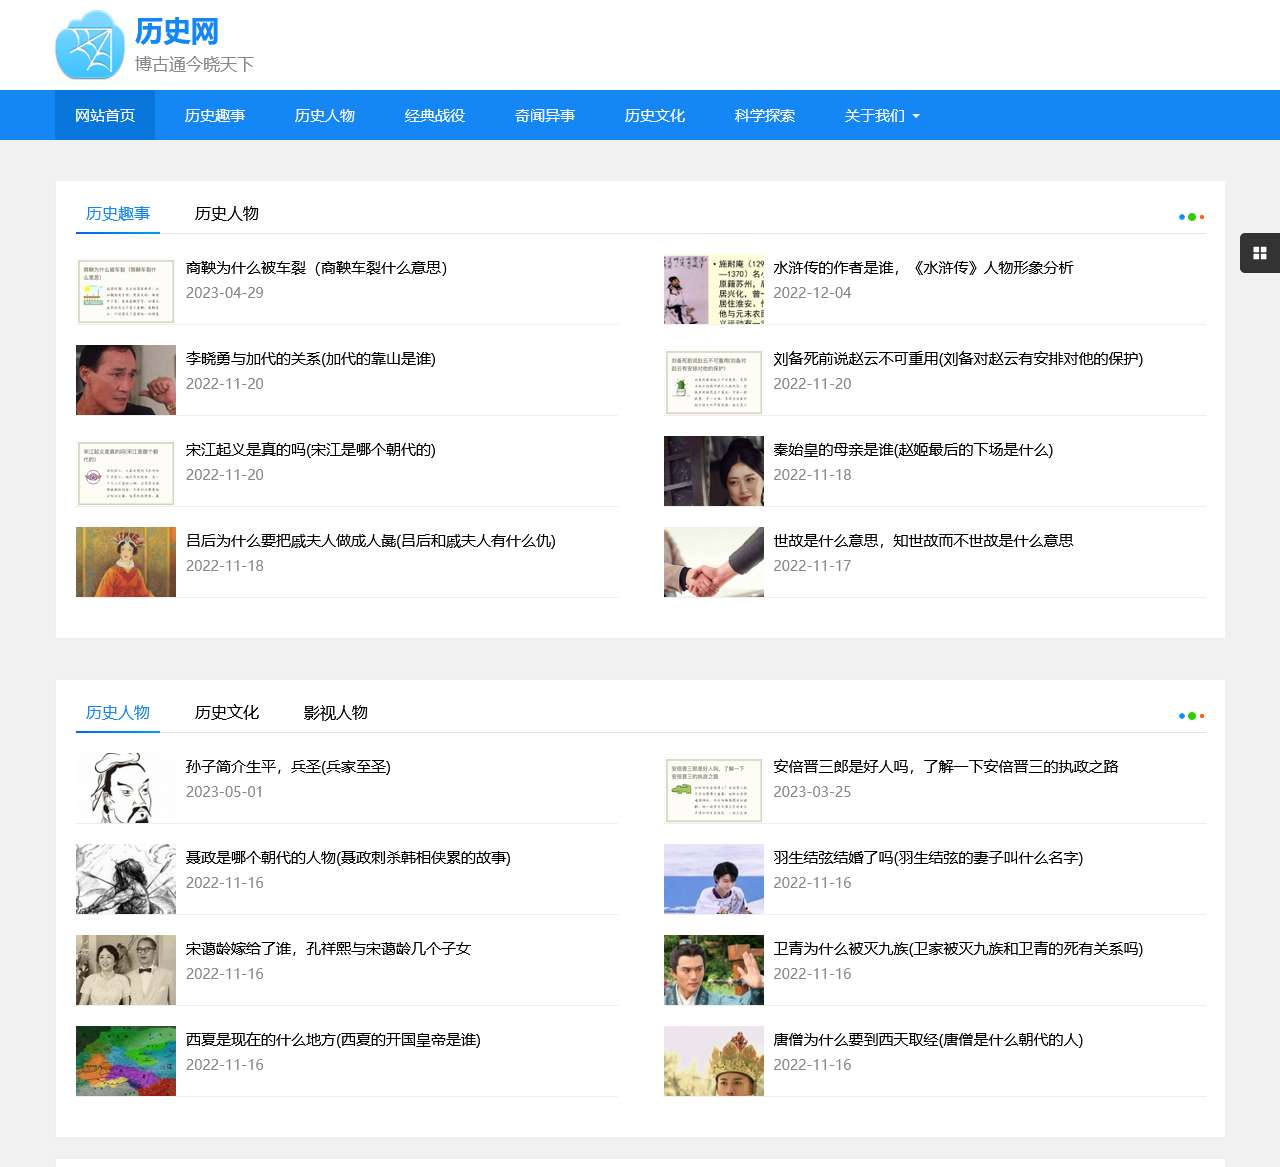Screen dimensions: 1280x1167
Task: Open the floating grid widget icon on right edge
Action: point(1259,253)
